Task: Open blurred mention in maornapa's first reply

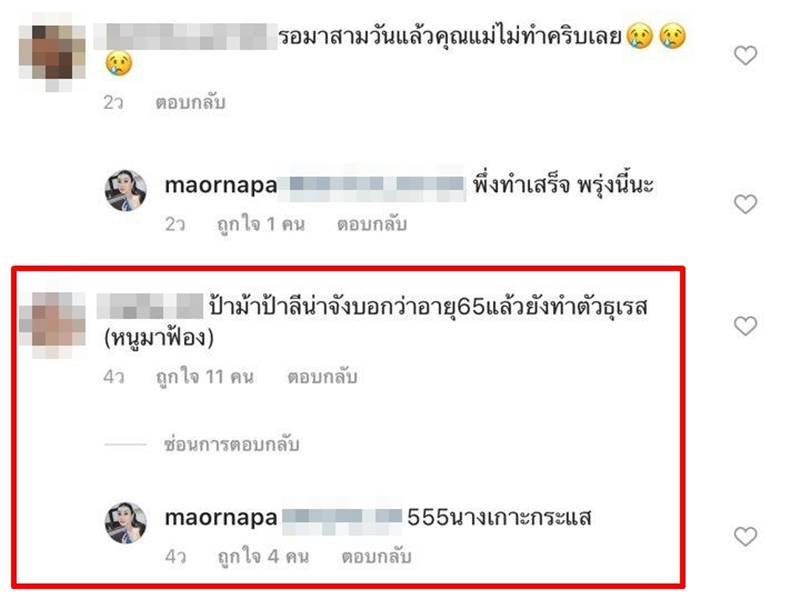Action: click(x=377, y=184)
